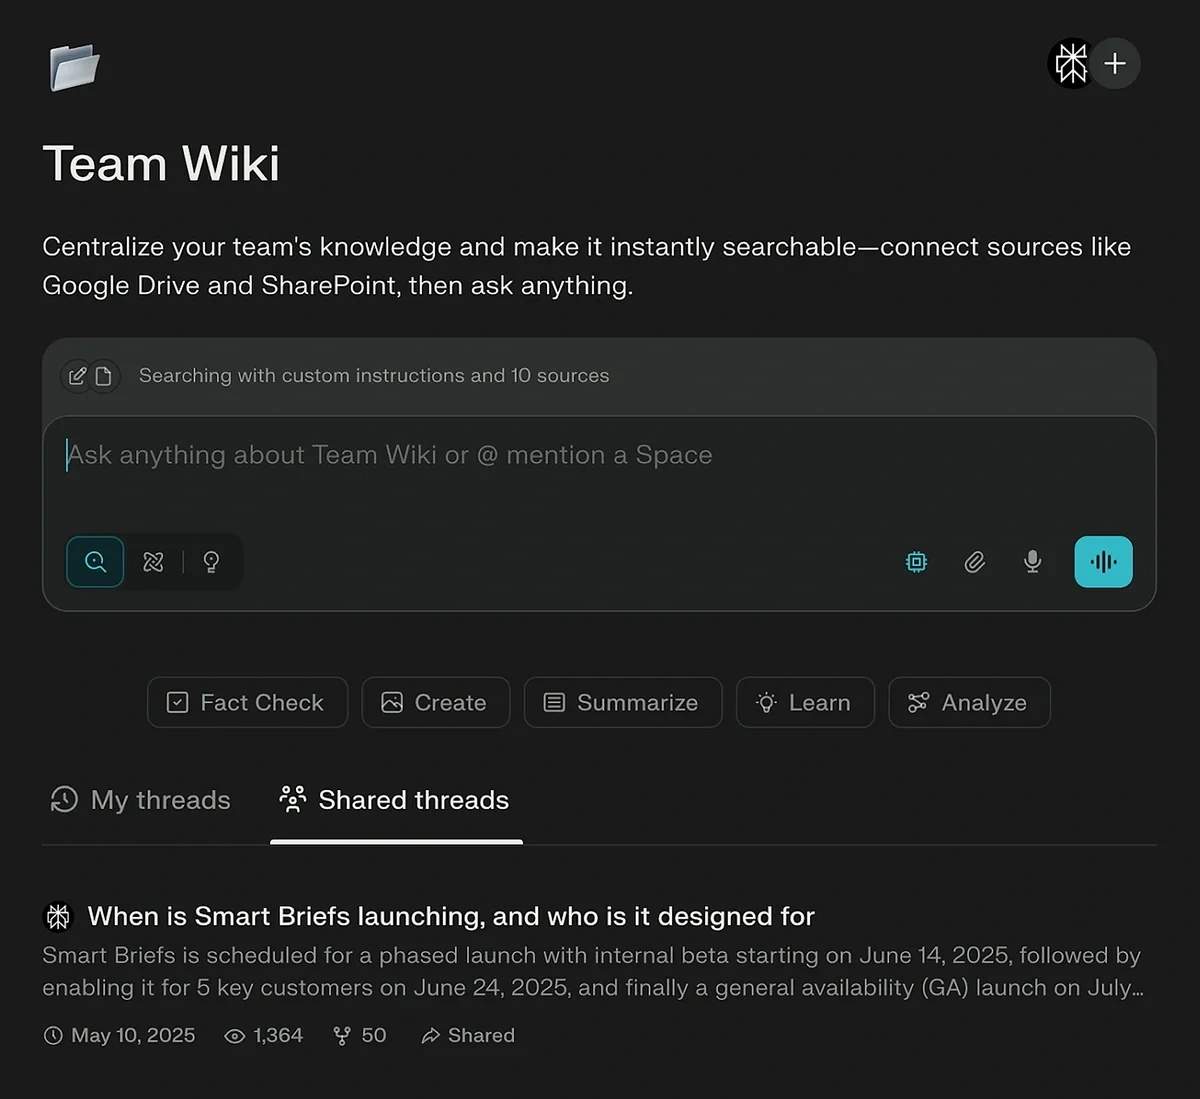Click the microphone dictation icon
1200x1099 pixels.
point(1033,562)
